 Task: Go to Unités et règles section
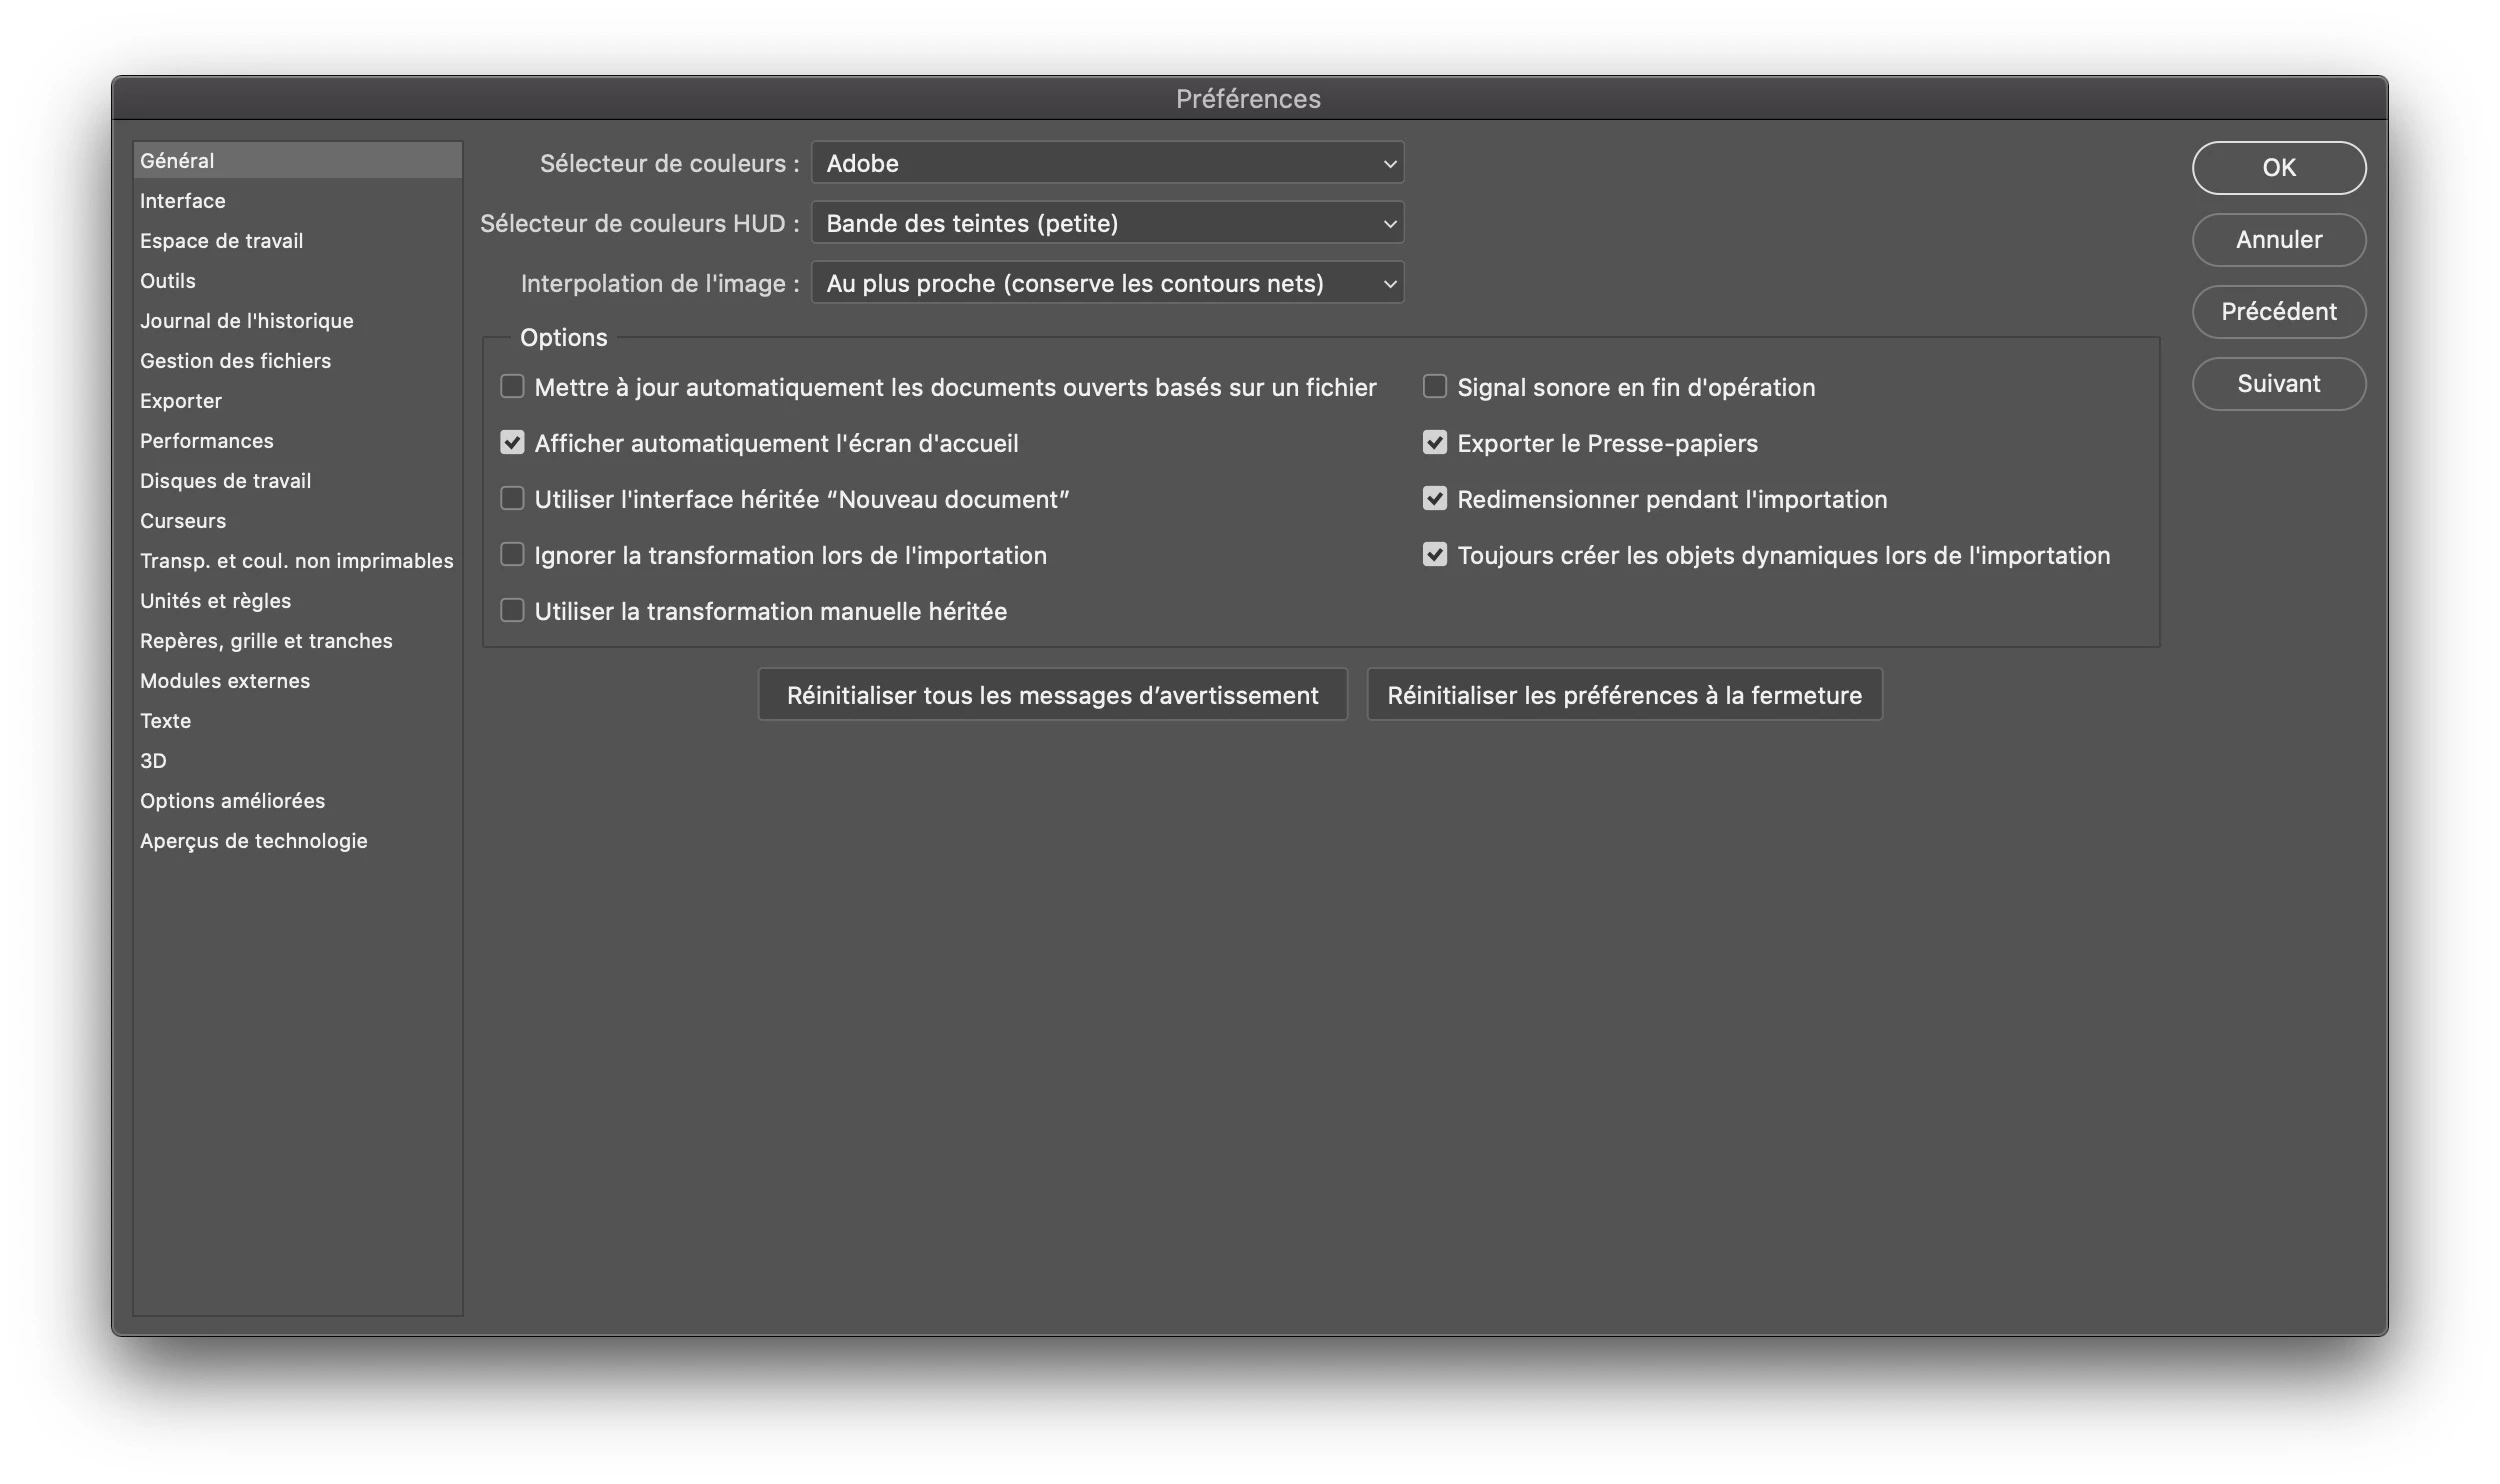[216, 601]
